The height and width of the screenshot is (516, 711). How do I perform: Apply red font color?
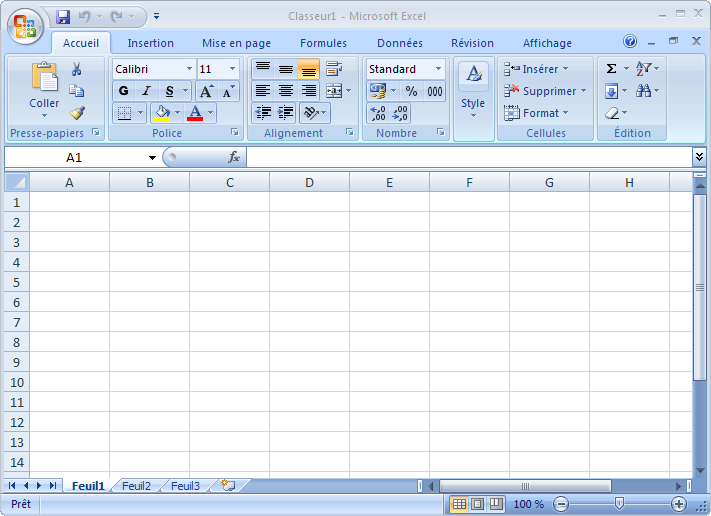(195, 113)
